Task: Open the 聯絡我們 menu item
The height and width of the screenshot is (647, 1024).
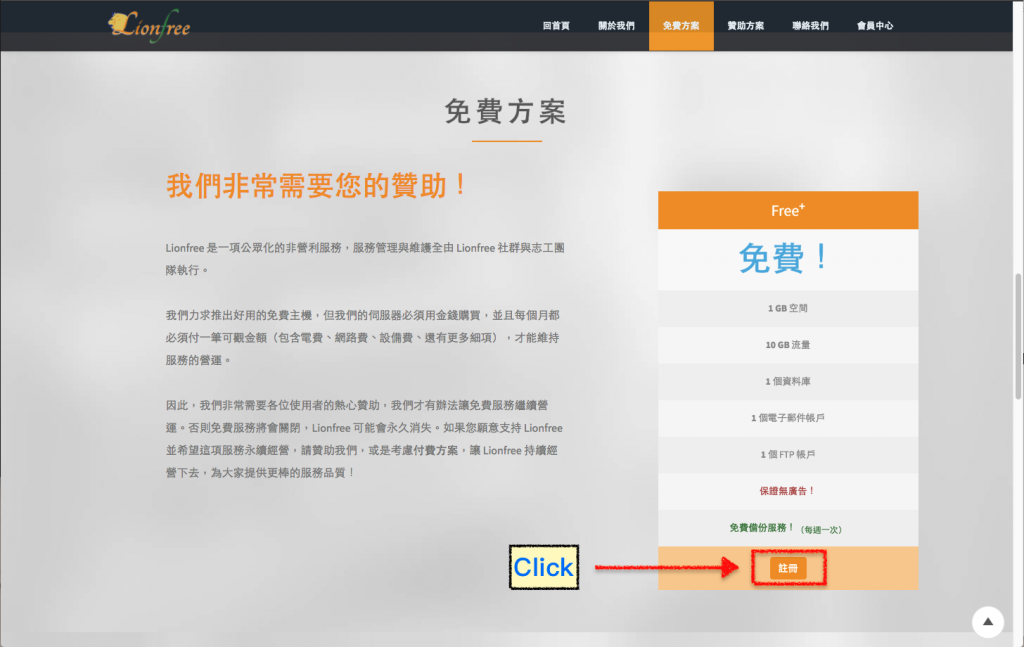Action: point(810,25)
